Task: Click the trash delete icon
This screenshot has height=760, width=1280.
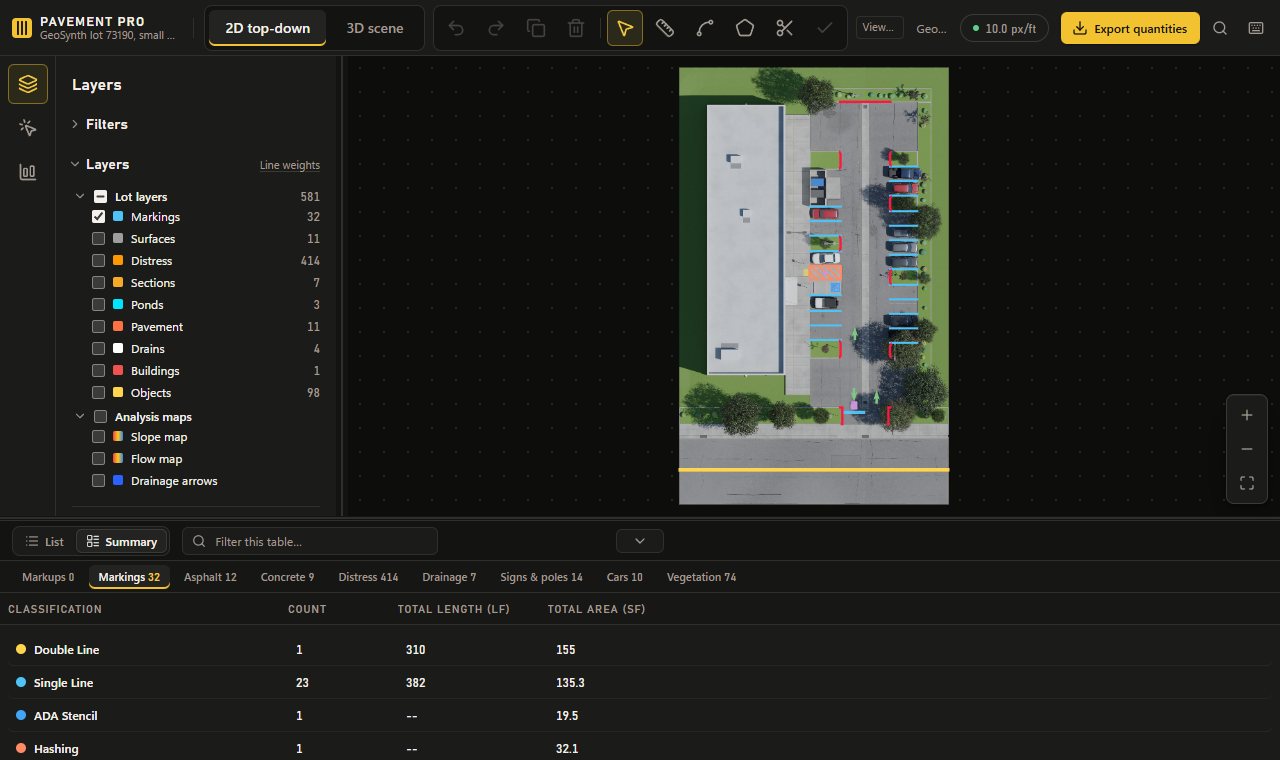Action: [x=576, y=28]
